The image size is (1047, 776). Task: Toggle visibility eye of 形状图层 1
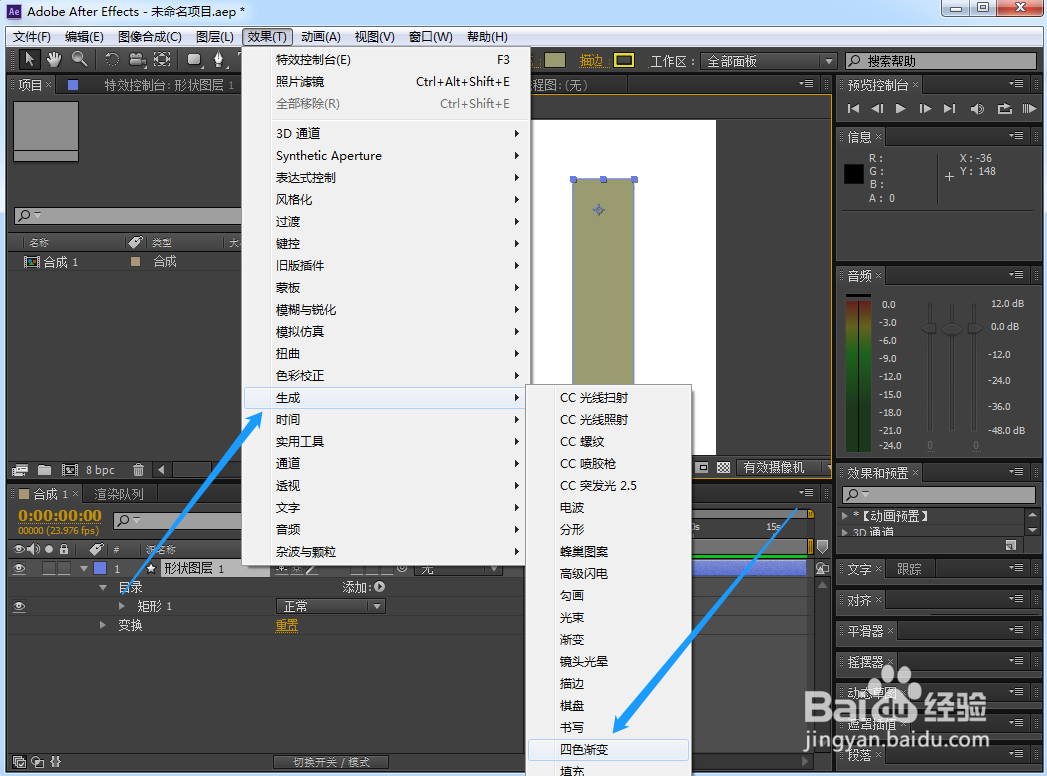tap(19, 568)
